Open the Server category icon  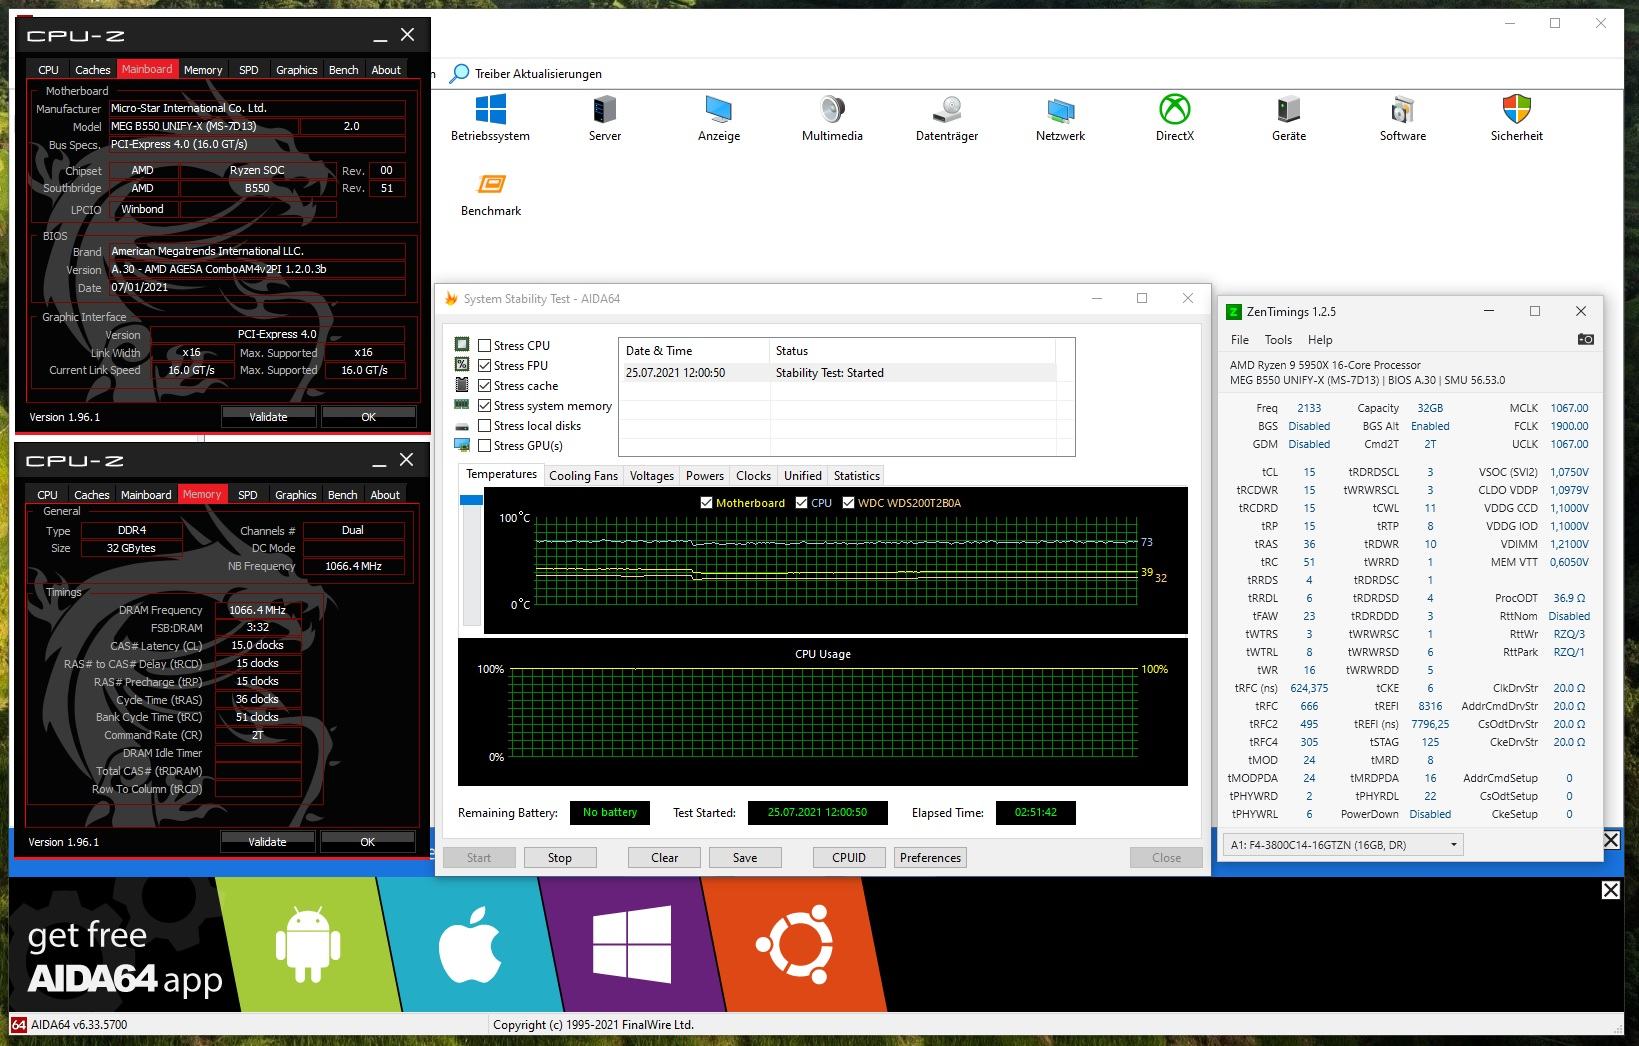[x=604, y=109]
